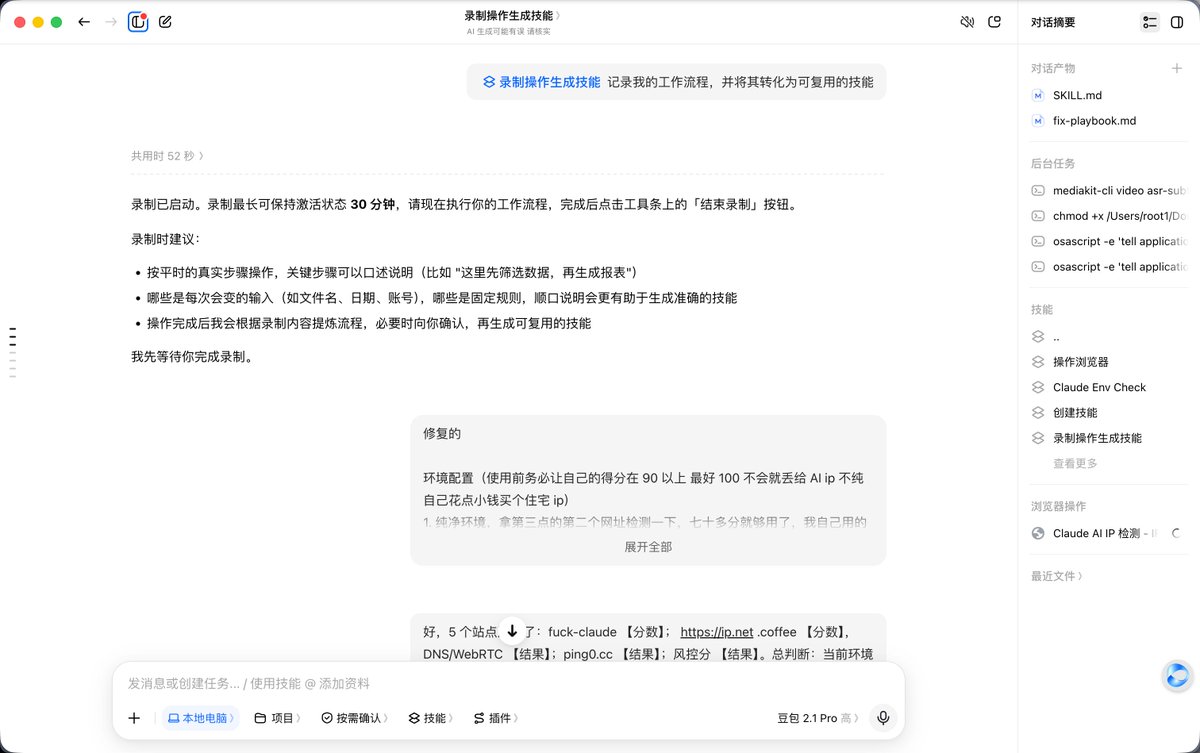Start a new chat with the compose icon
The width and height of the screenshot is (1200, 753).
pos(165,21)
